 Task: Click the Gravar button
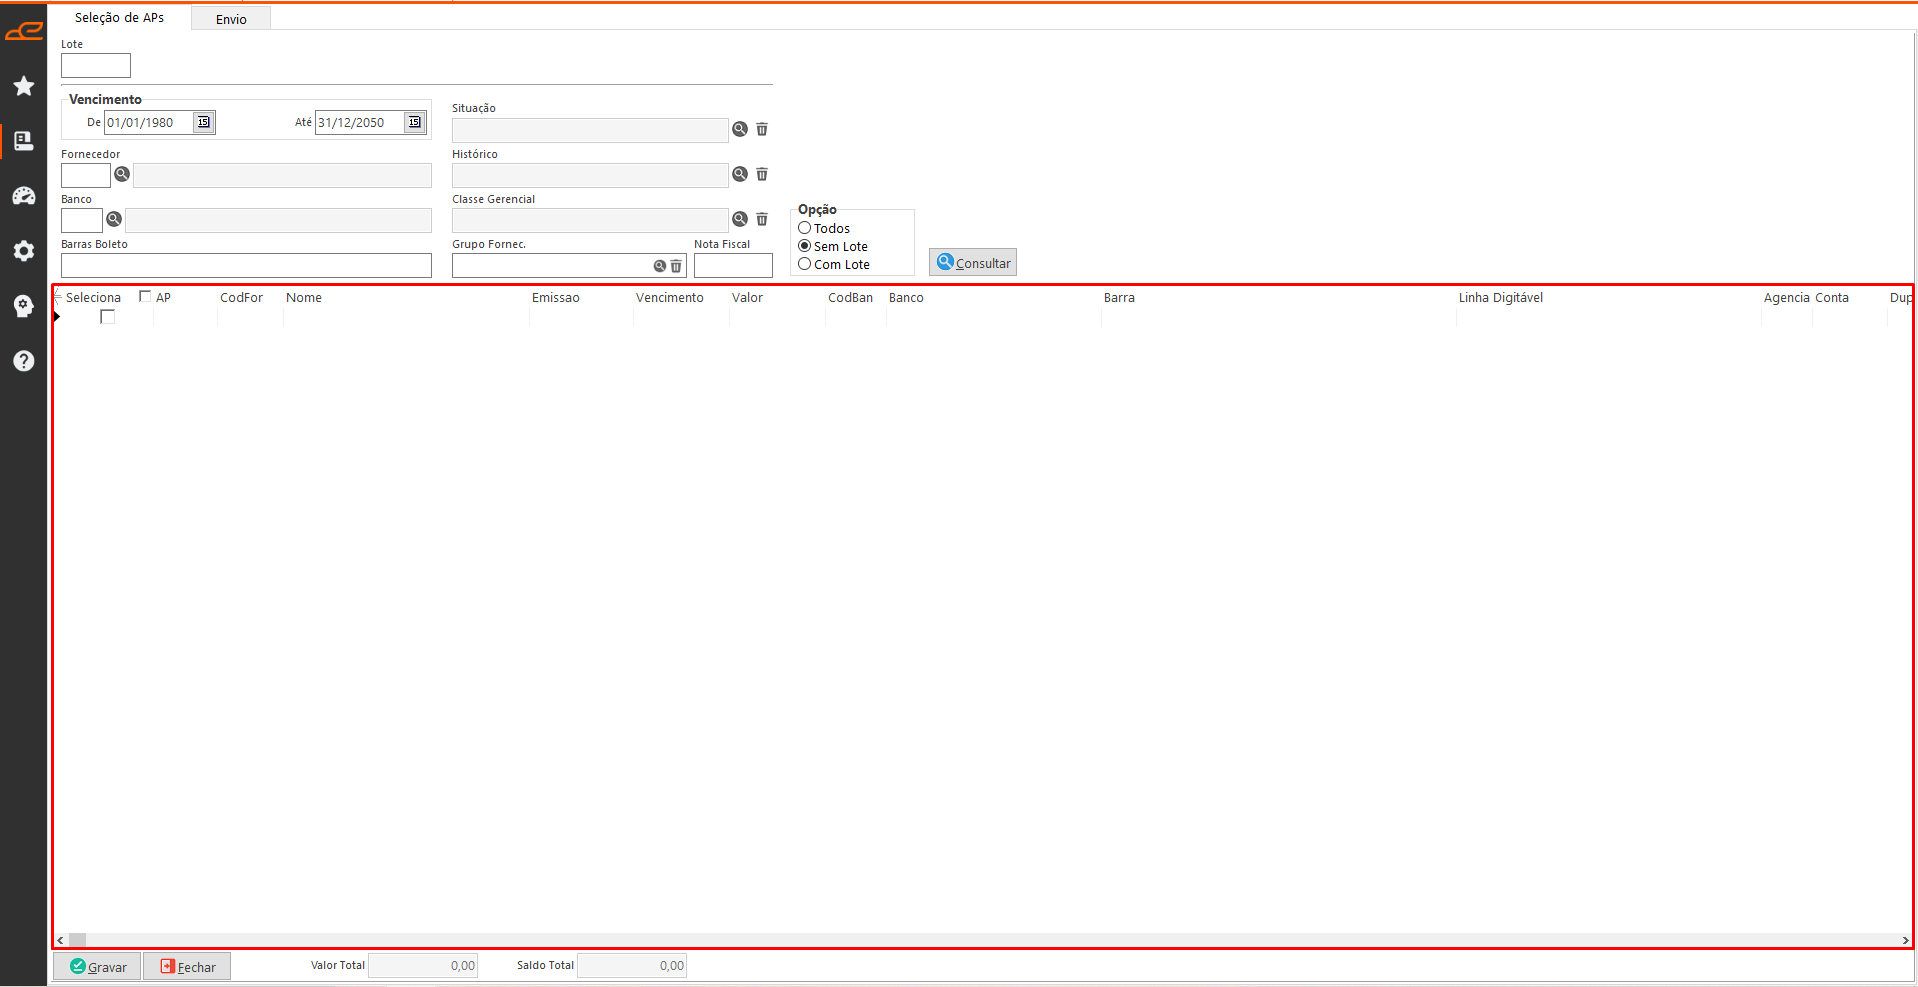click(98, 966)
